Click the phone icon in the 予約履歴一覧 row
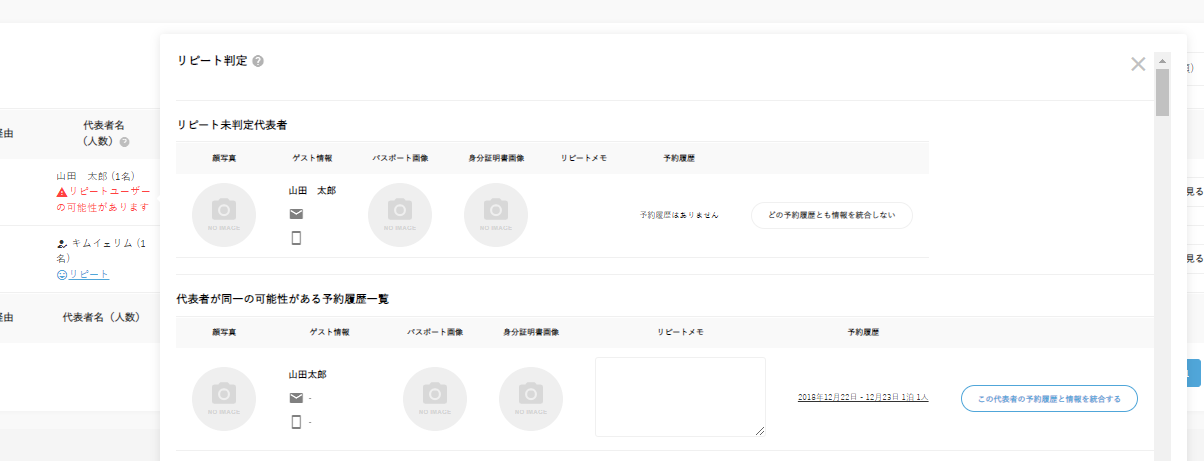Screen dimensions: 1204x461 click(296, 422)
